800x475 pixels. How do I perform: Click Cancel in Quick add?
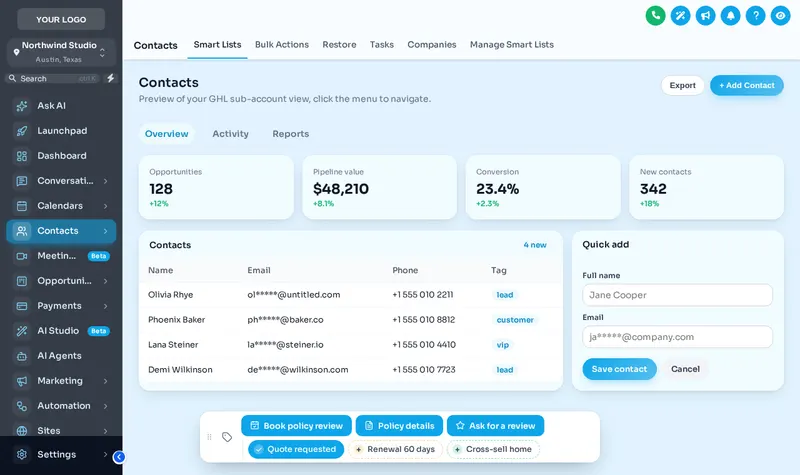tap(685, 369)
